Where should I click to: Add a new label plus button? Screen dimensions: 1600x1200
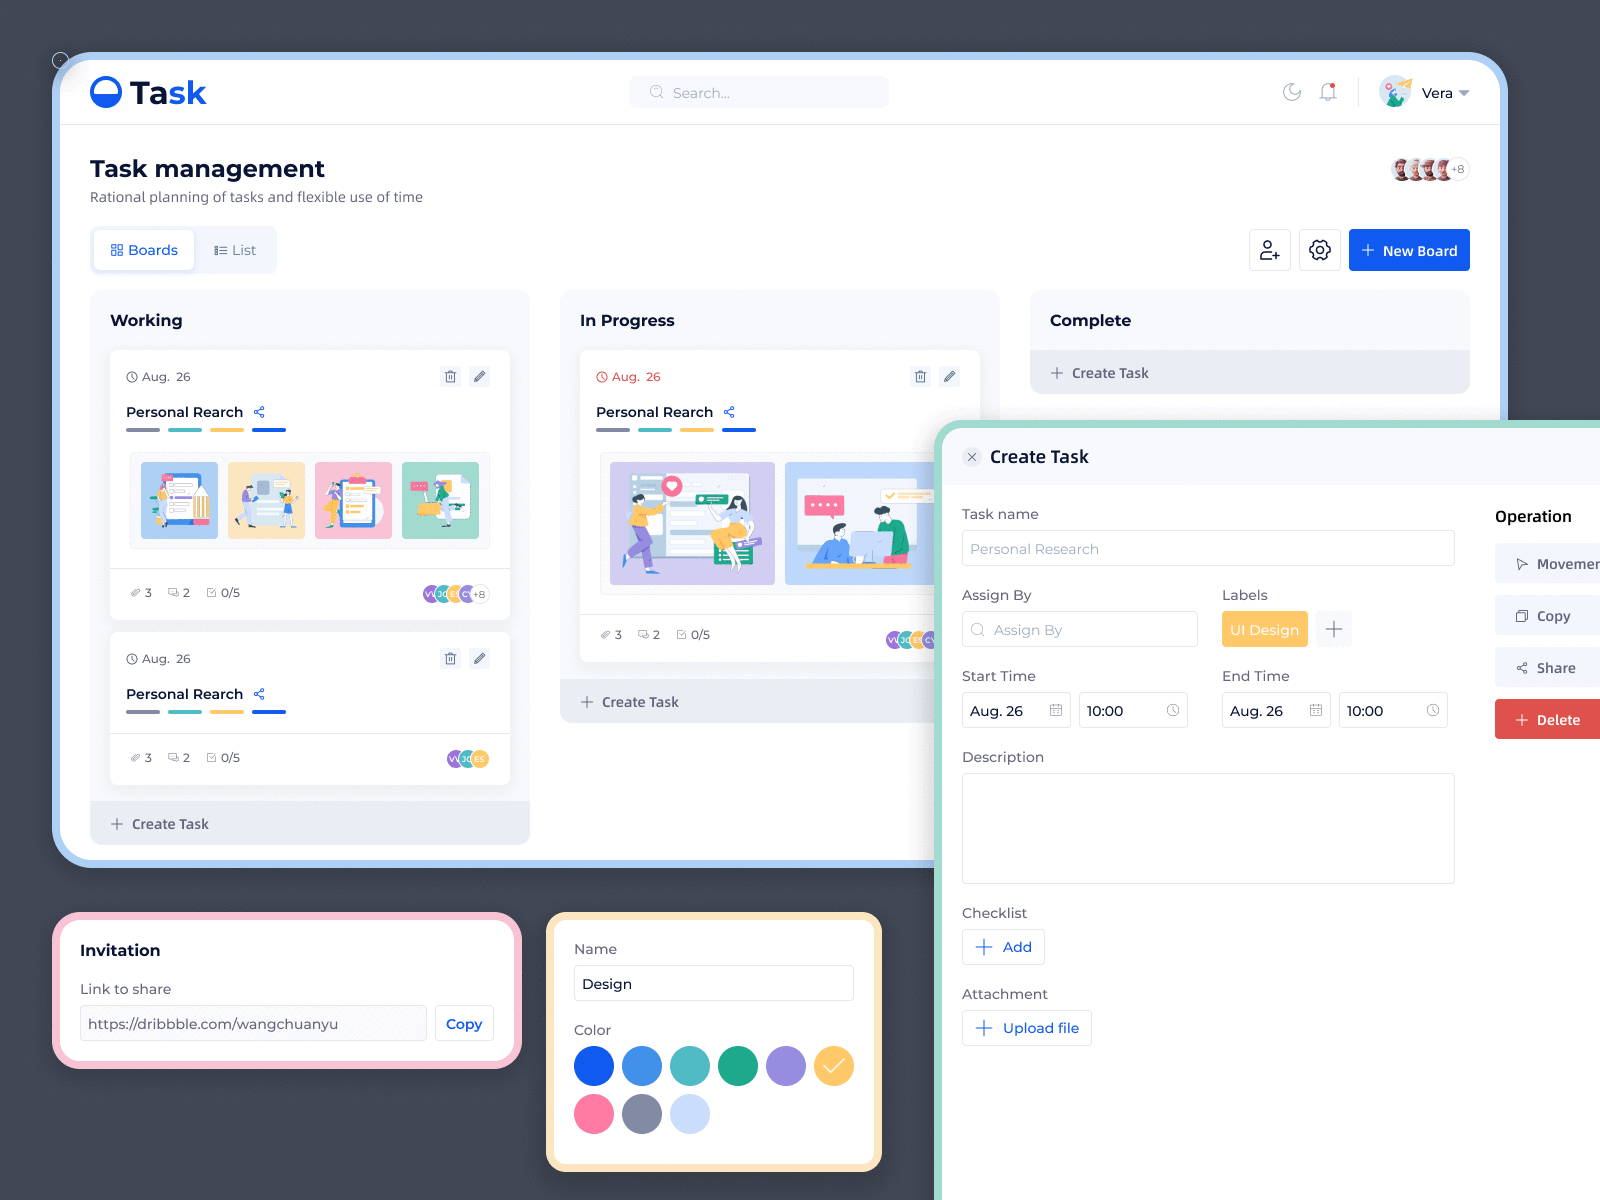[1334, 629]
